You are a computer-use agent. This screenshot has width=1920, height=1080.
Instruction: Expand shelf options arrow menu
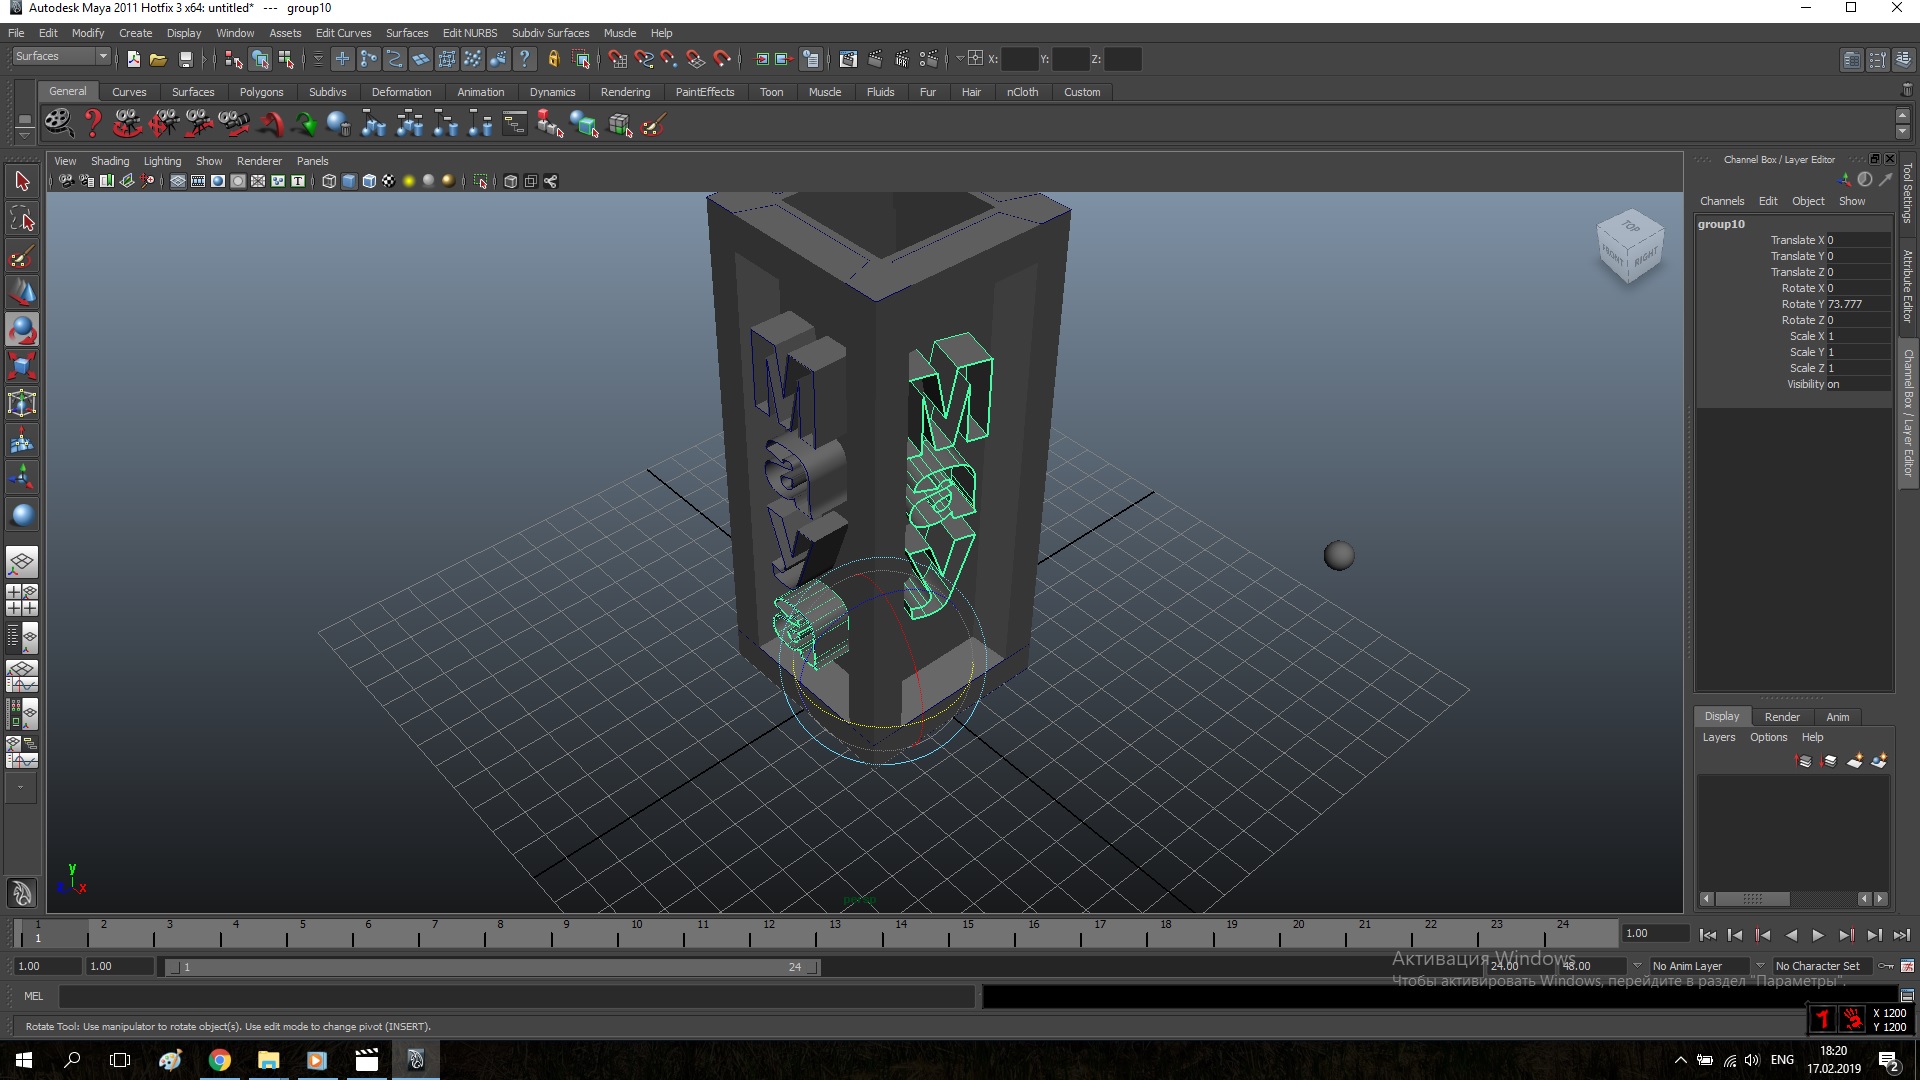pos(24,134)
